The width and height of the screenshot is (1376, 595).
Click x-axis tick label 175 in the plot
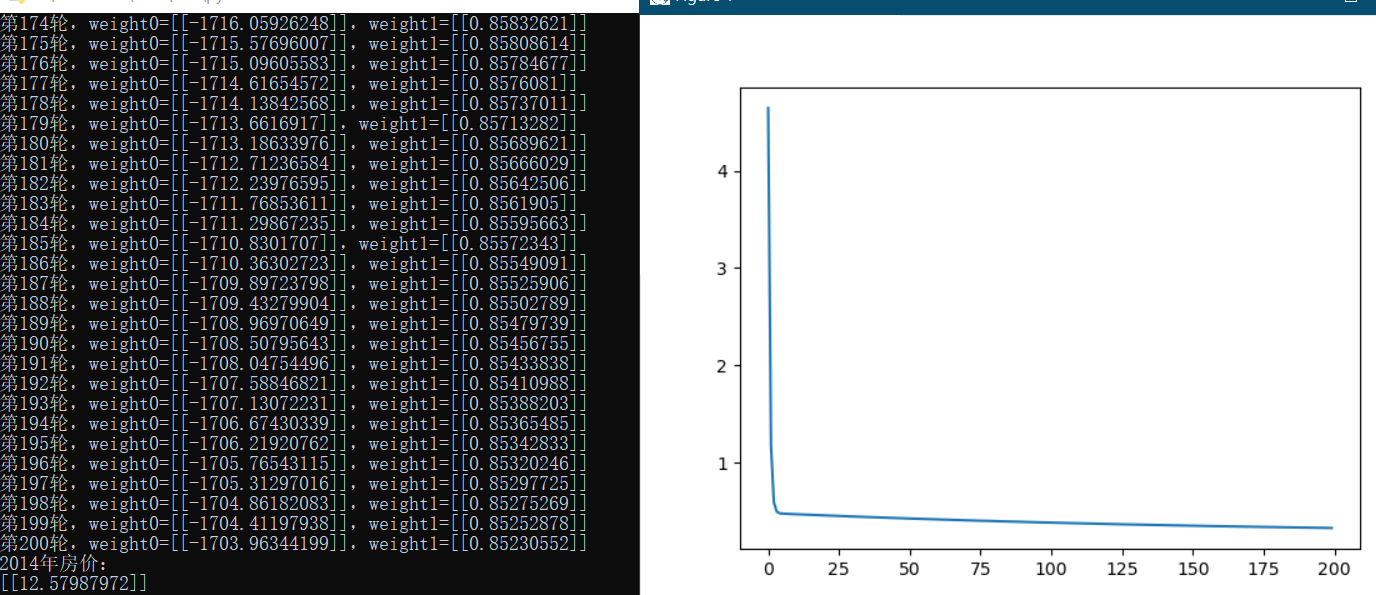click(1264, 569)
